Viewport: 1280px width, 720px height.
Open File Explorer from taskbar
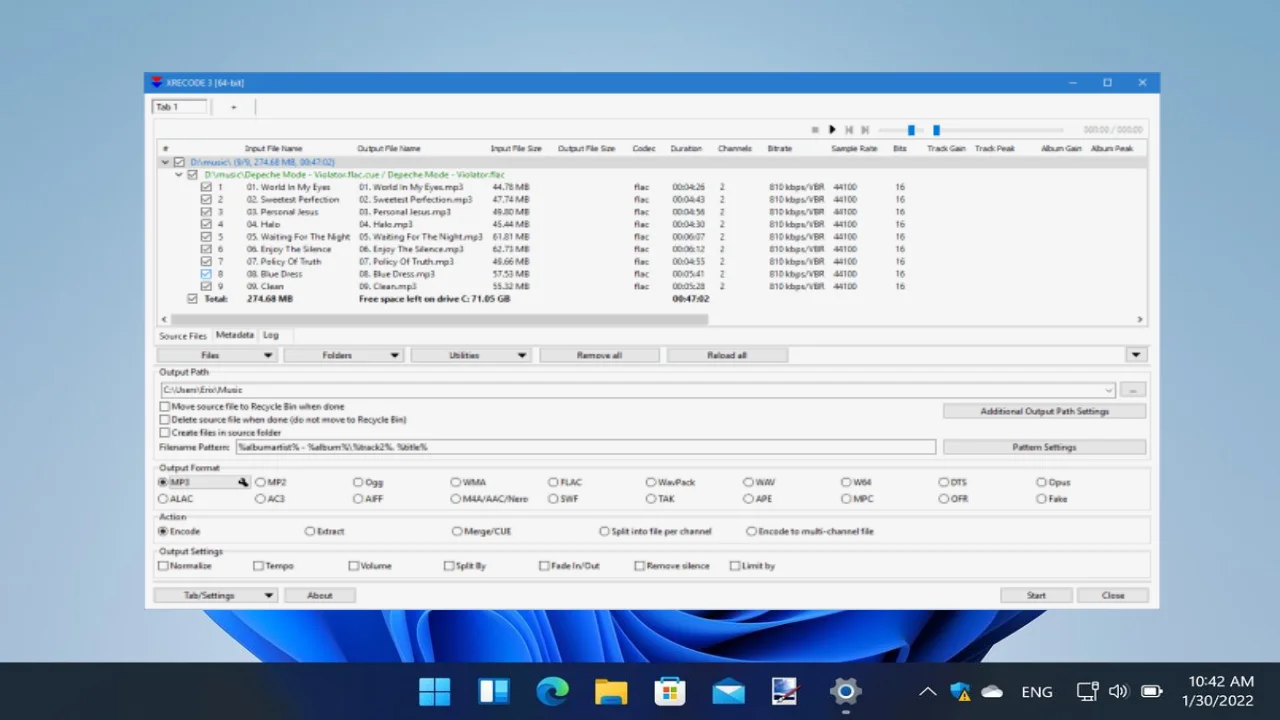pos(611,691)
